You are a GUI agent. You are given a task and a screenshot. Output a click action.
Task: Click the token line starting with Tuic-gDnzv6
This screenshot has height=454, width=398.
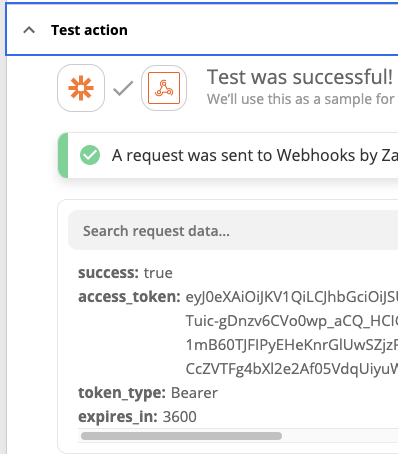(x=292, y=321)
